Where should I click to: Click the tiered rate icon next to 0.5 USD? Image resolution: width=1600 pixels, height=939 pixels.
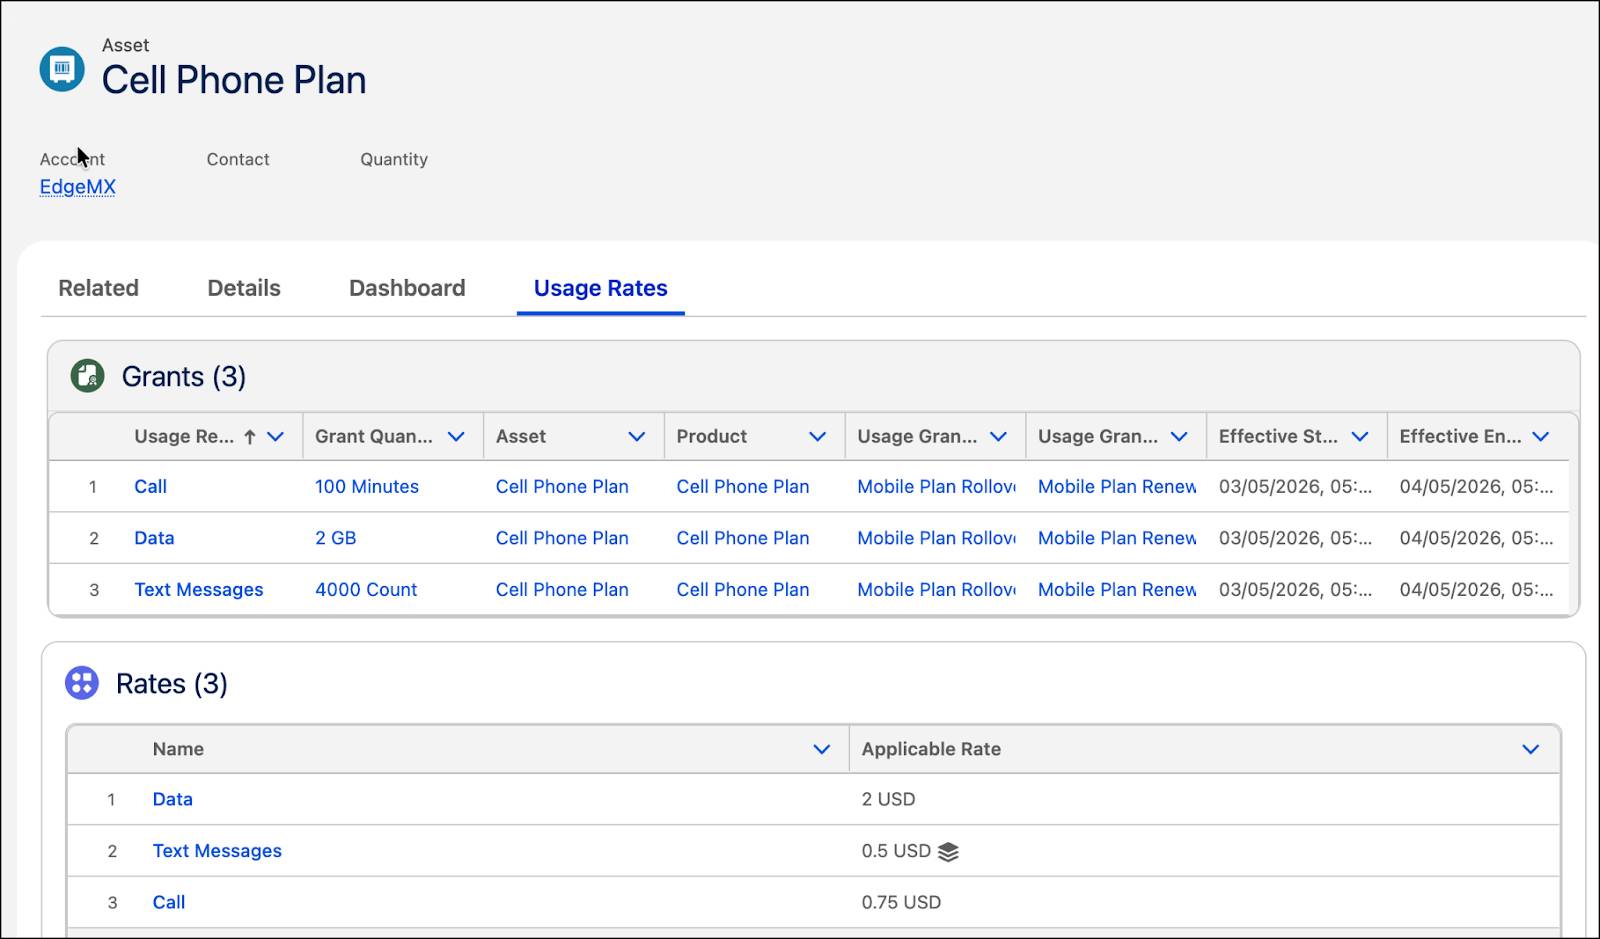coord(948,851)
